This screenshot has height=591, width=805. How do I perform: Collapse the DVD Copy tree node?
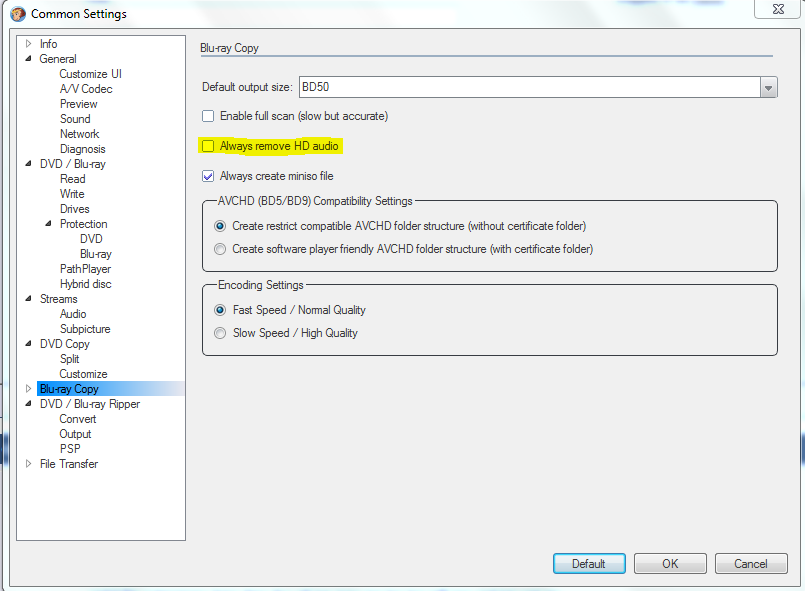pos(28,344)
